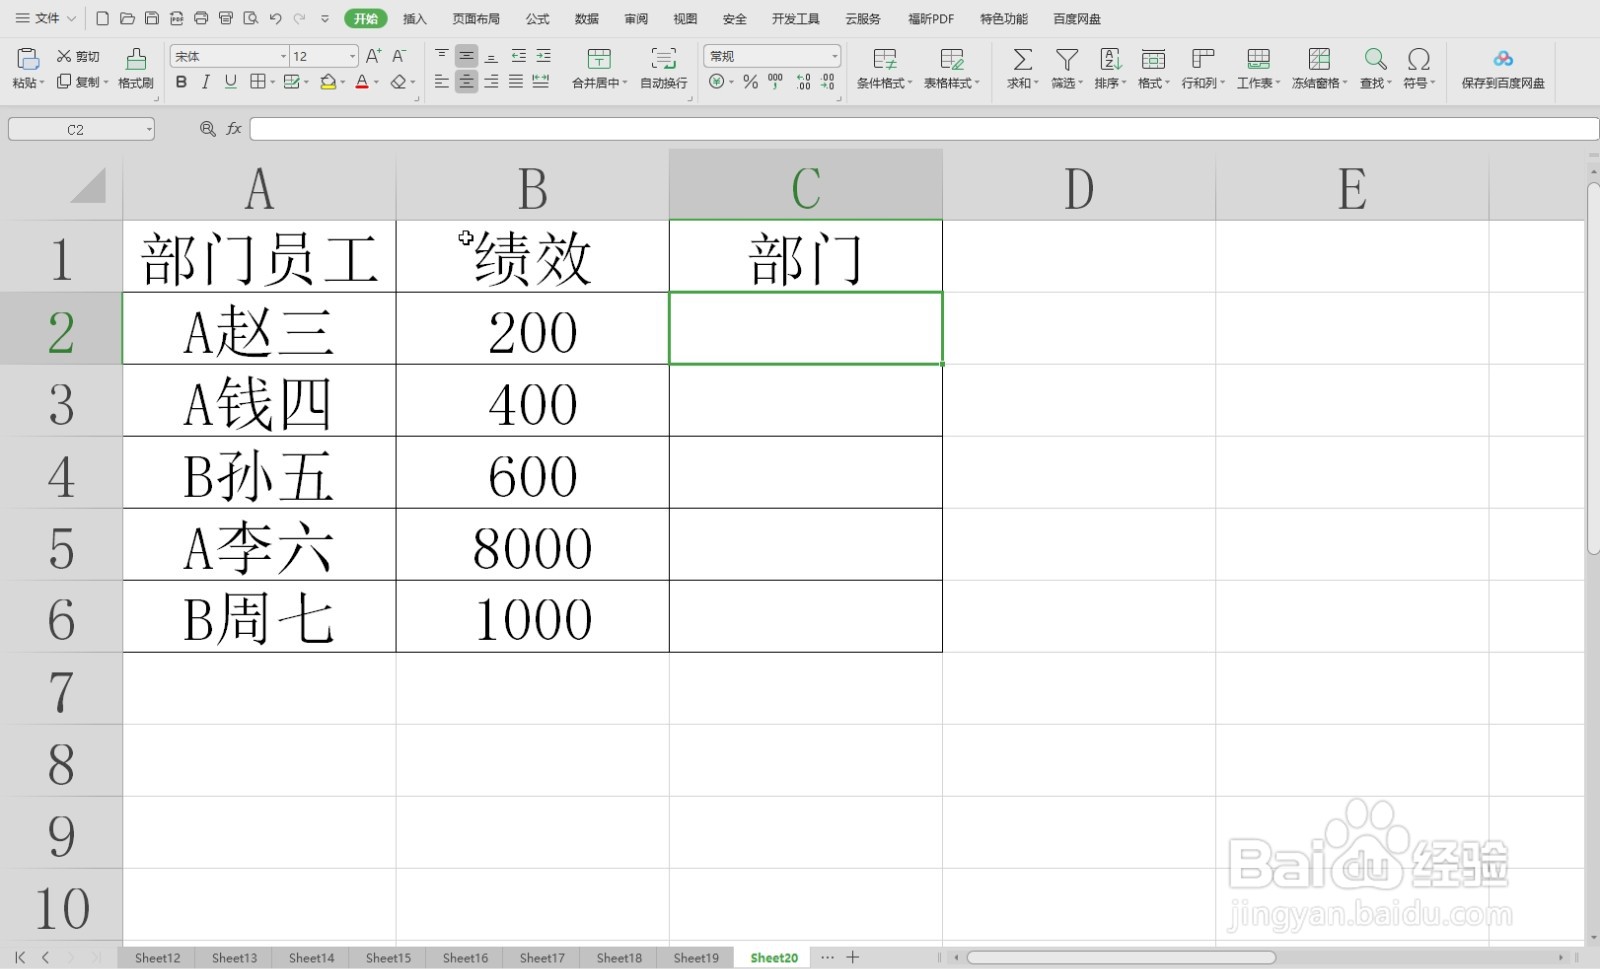The image size is (1600, 969).
Task: Toggle bold formatting
Action: (181, 82)
